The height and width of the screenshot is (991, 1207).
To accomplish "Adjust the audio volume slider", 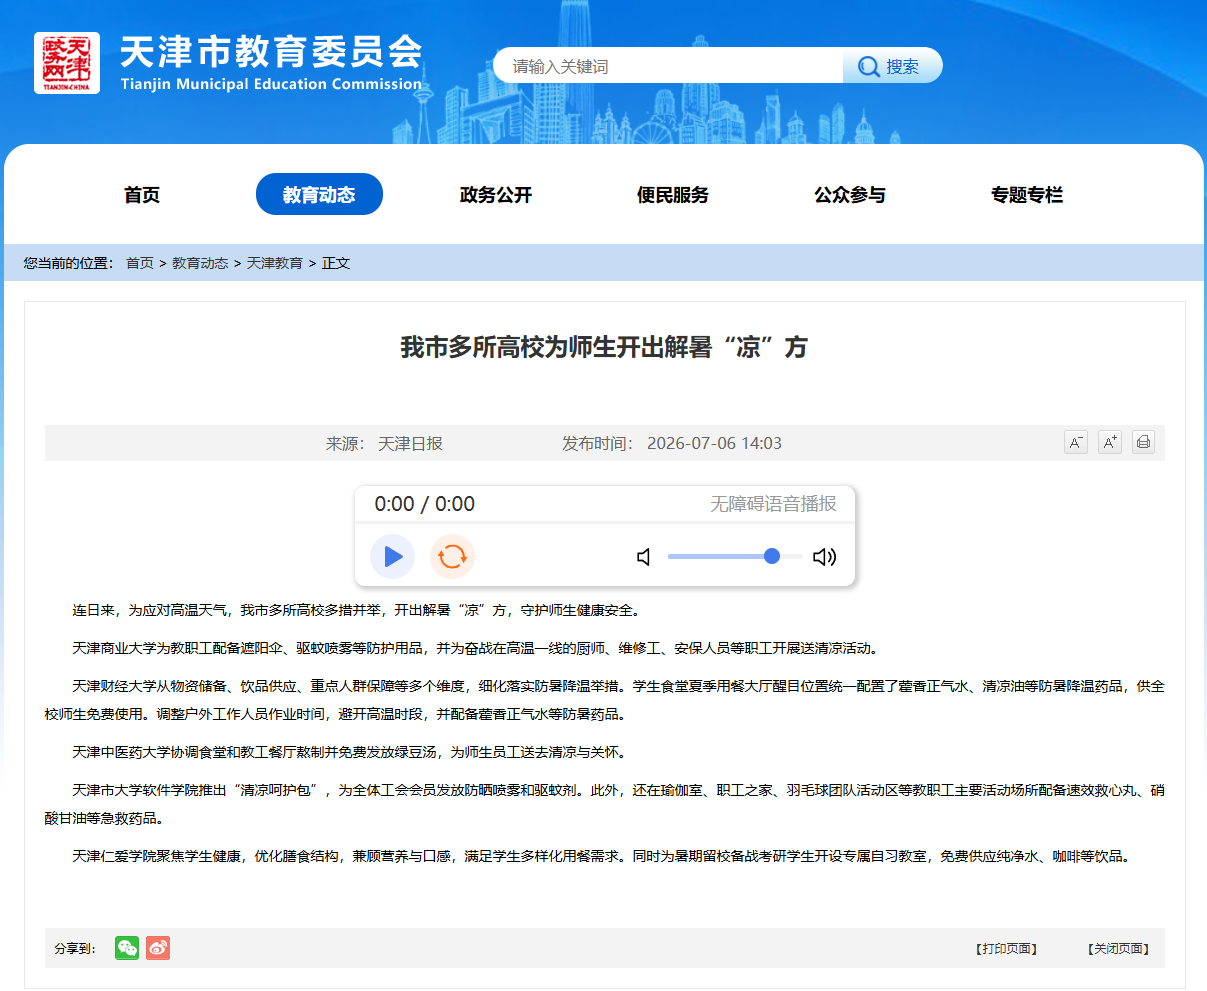I will coord(735,556).
